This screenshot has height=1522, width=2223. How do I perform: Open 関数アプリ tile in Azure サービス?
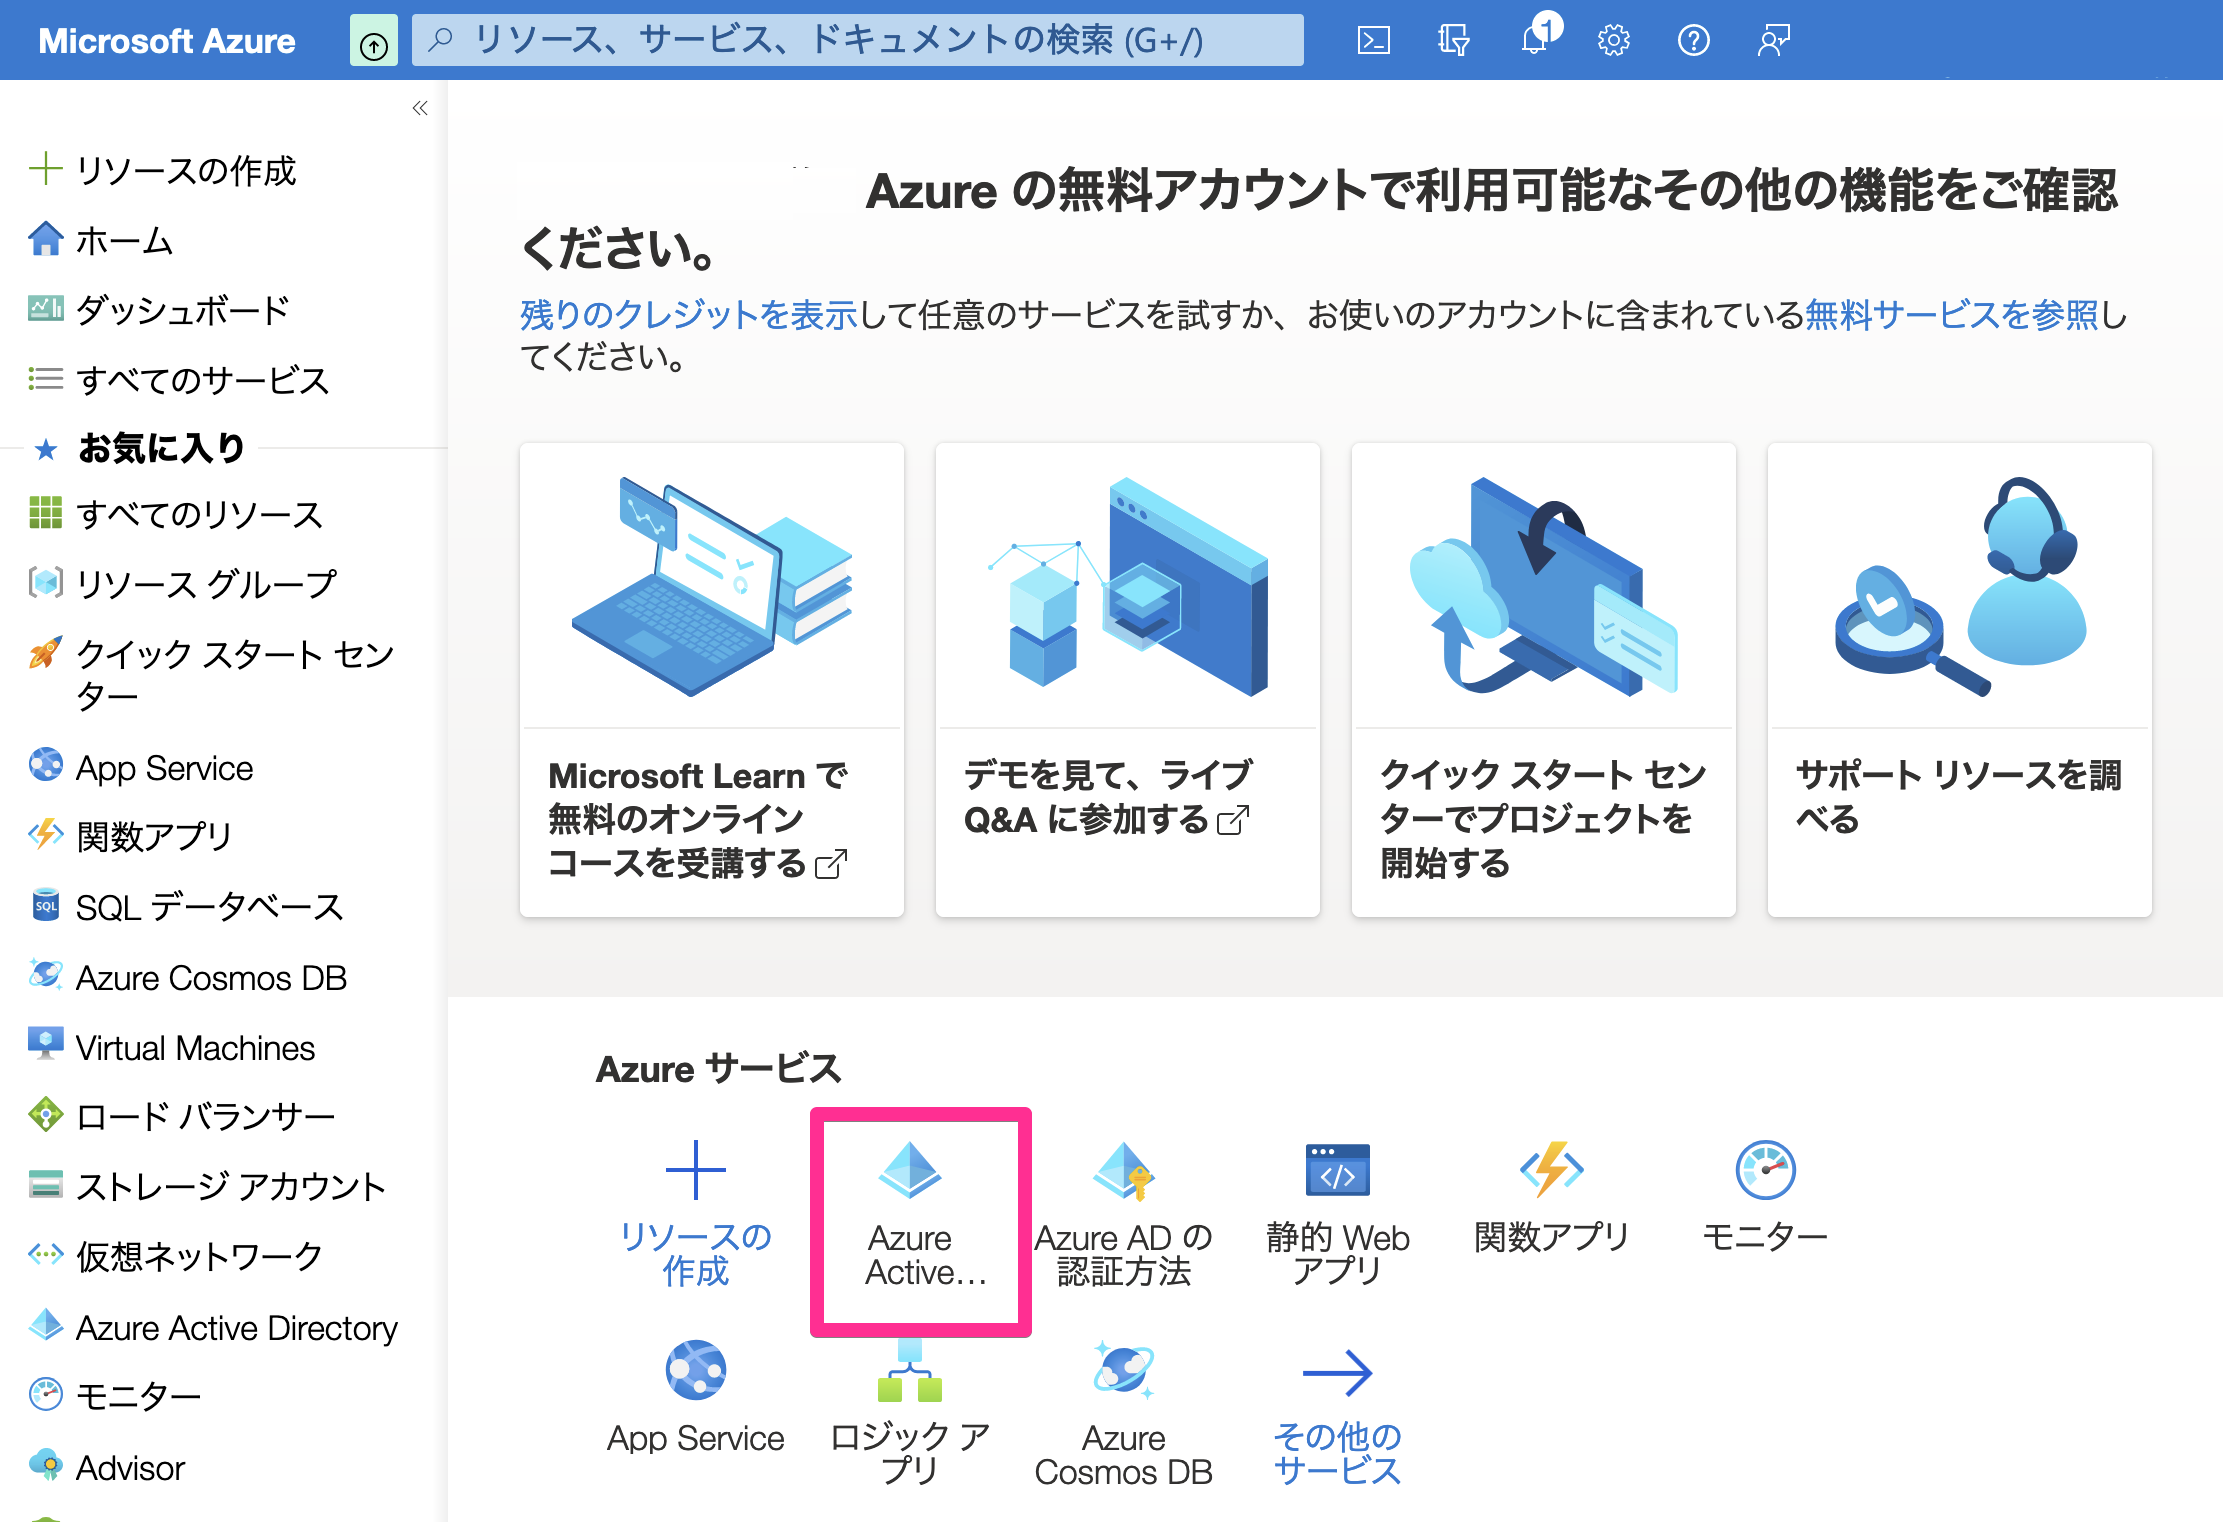tap(1552, 1197)
